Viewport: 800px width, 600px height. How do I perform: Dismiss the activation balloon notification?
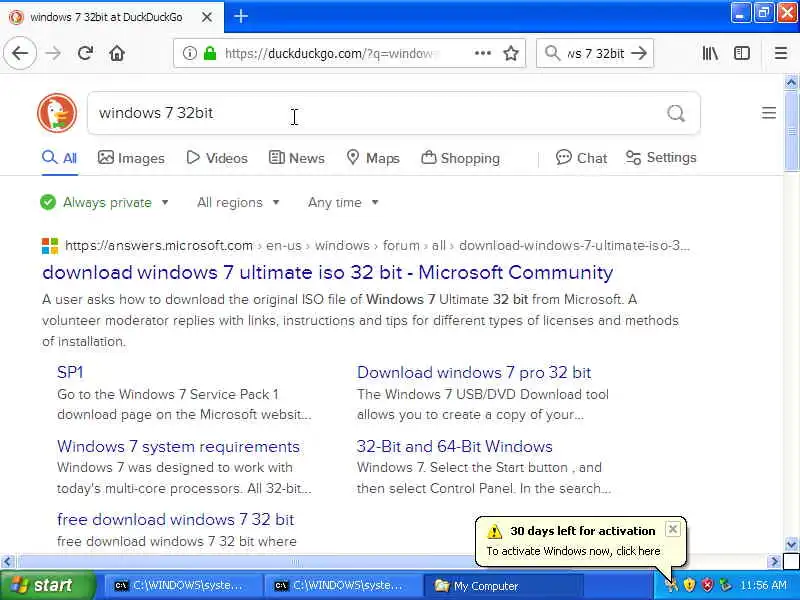[x=672, y=529]
